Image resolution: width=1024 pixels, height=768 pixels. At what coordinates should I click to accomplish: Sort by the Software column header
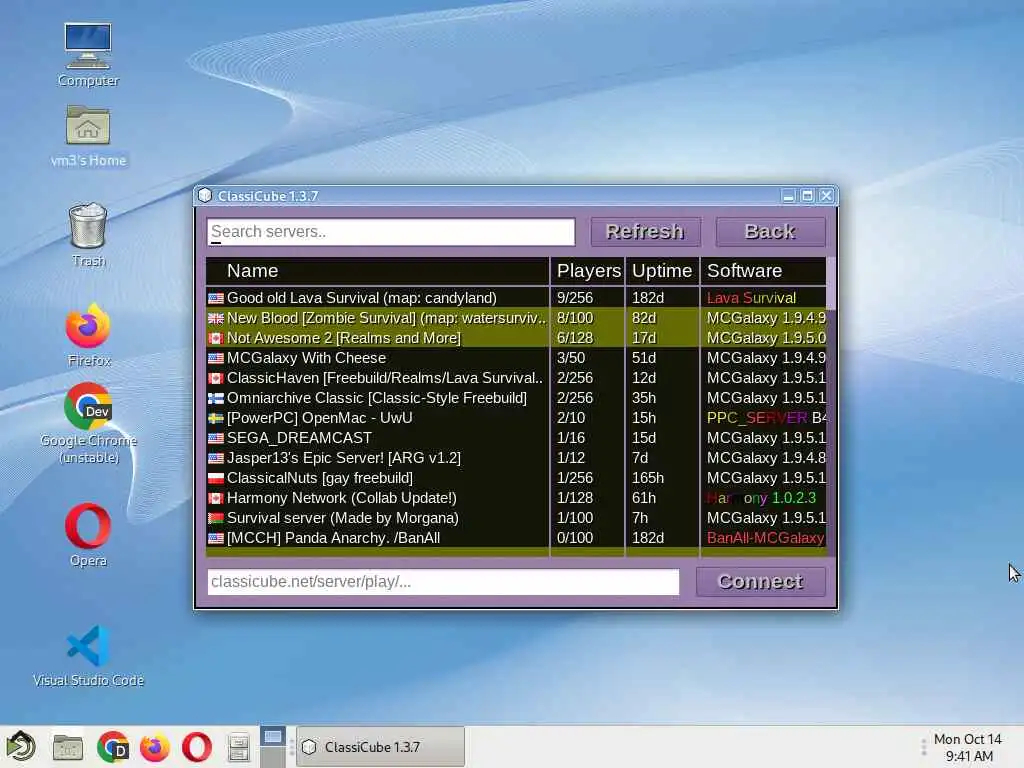[763, 270]
